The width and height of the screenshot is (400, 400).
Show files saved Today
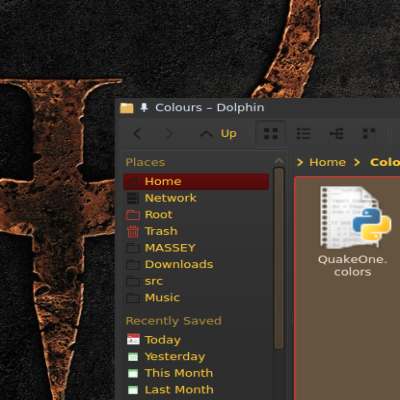(x=196, y=340)
